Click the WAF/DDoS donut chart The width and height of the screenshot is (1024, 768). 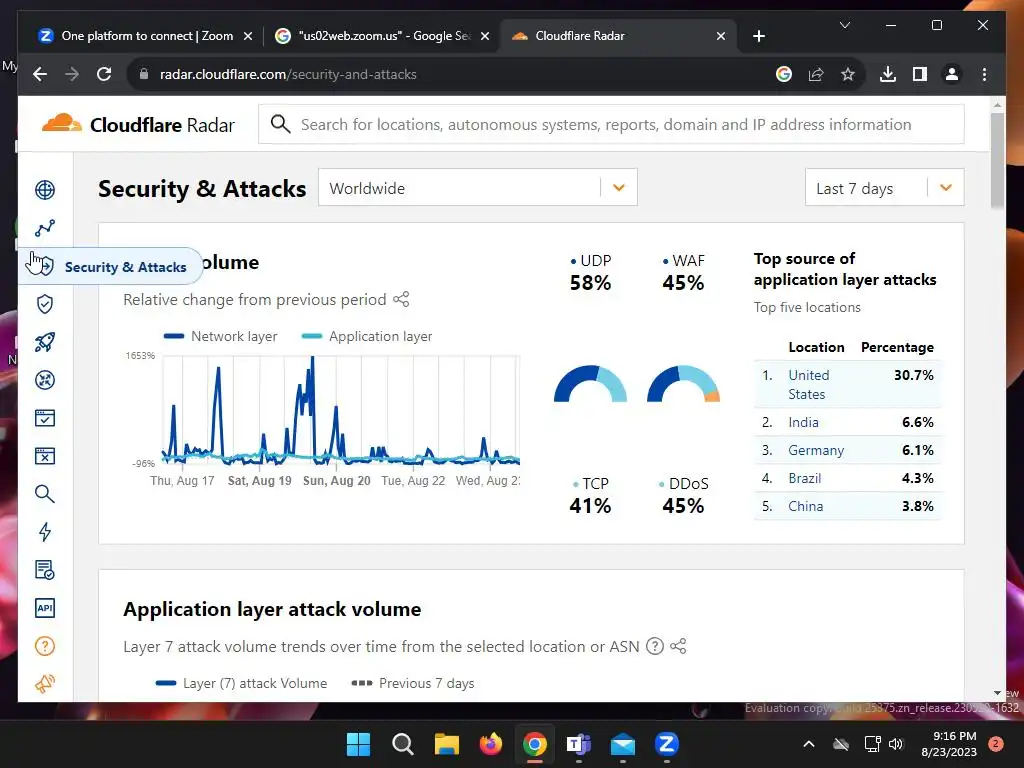tap(683, 383)
